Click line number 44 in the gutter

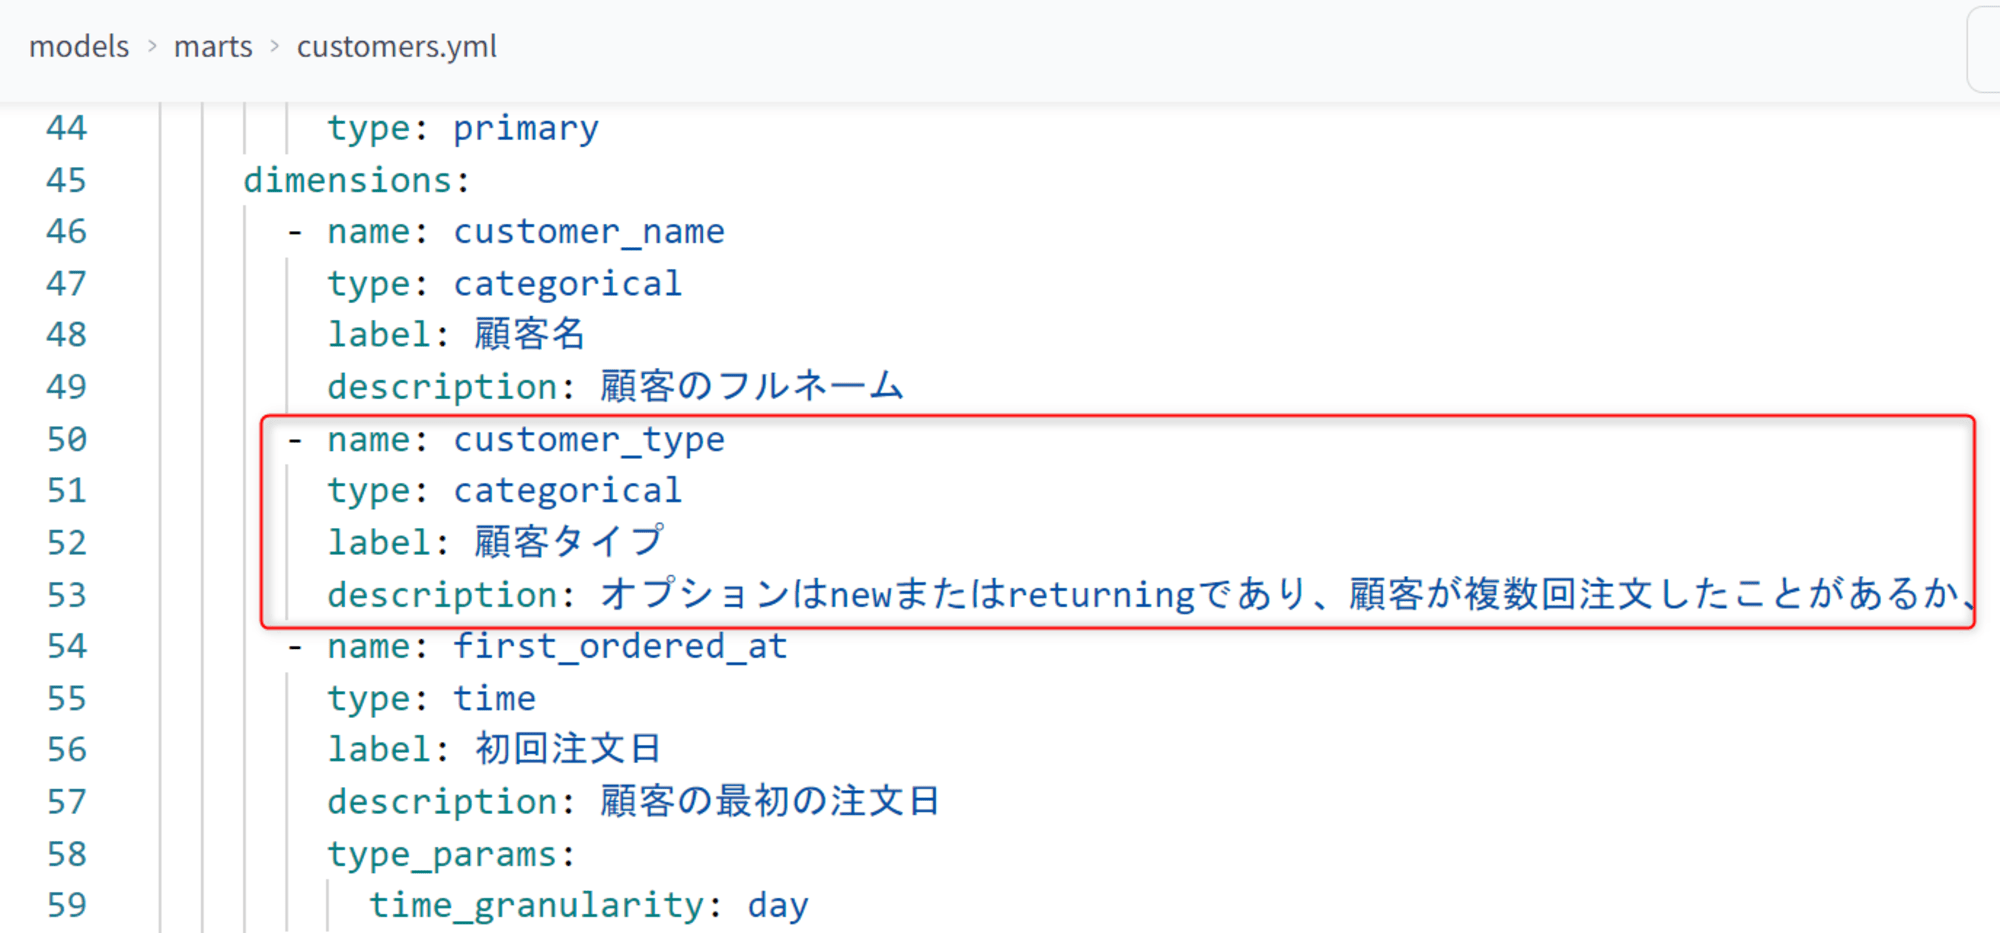point(67,128)
